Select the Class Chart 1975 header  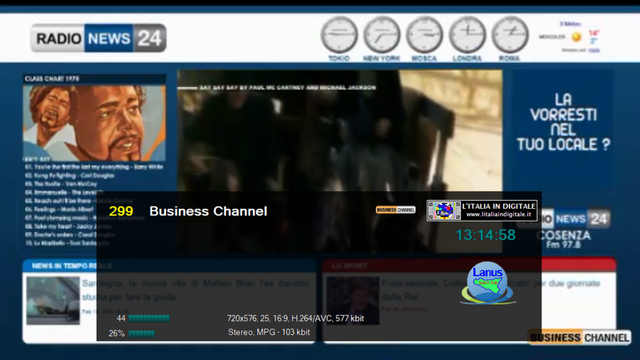tap(94, 78)
